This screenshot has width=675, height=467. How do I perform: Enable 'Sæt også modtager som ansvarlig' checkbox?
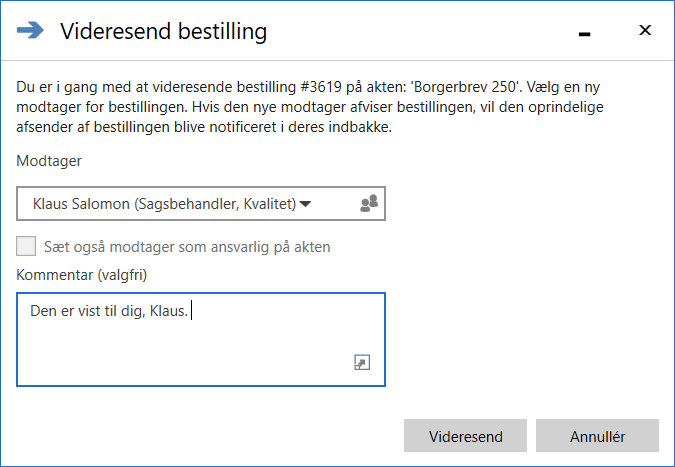click(27, 246)
